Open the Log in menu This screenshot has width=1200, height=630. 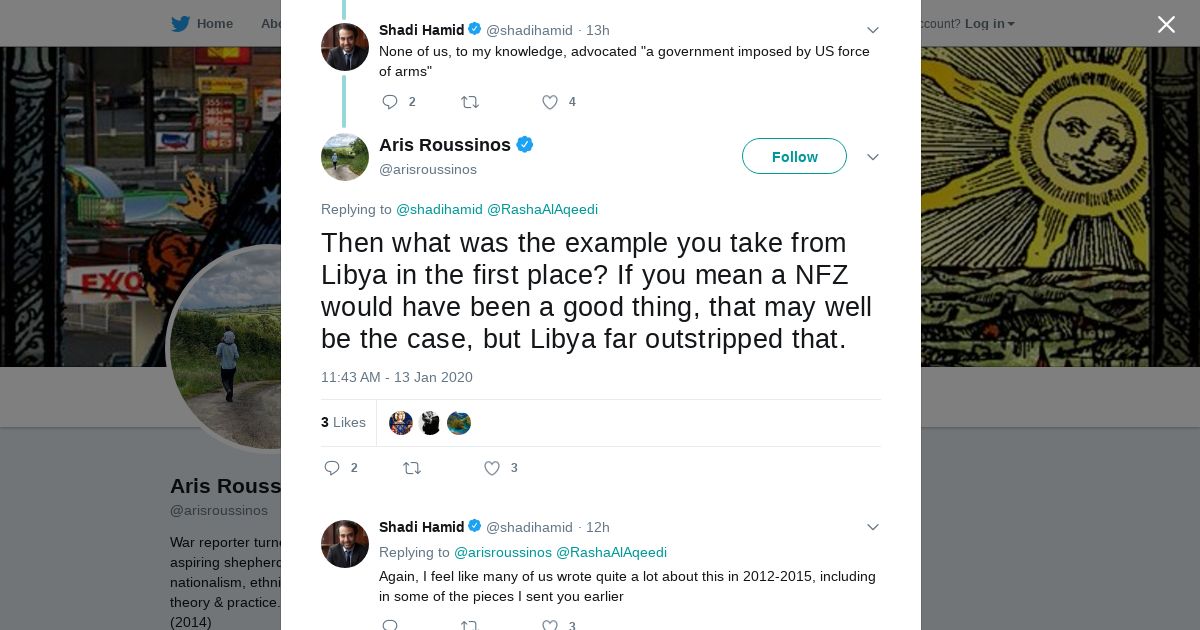pyautogui.click(x=989, y=24)
